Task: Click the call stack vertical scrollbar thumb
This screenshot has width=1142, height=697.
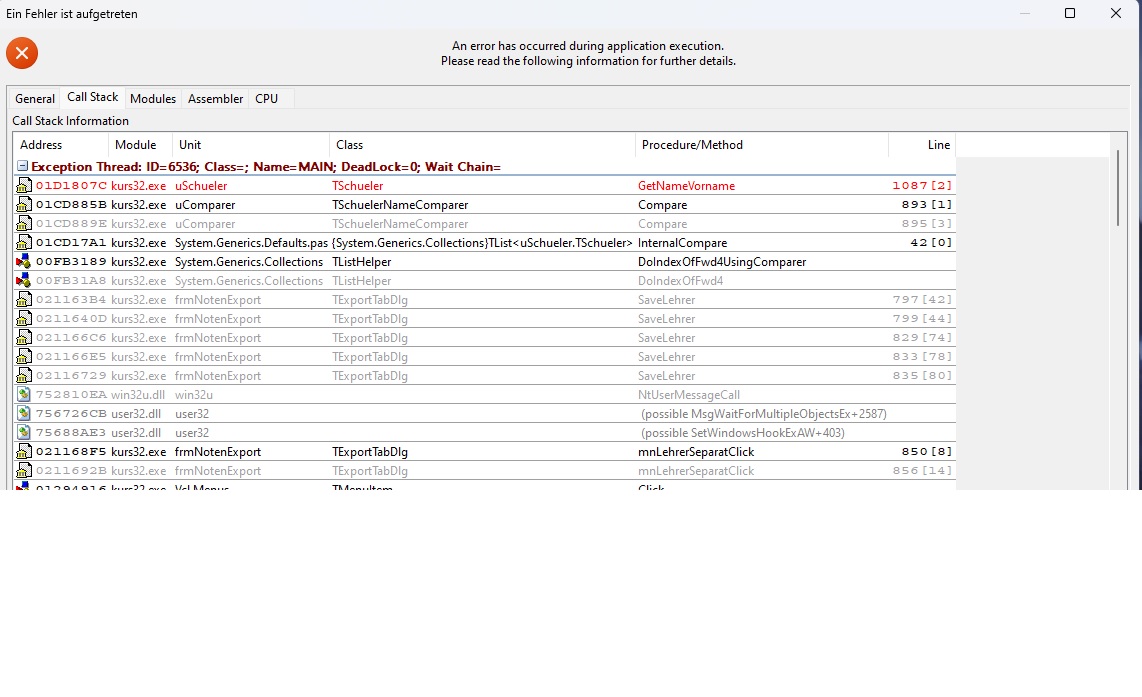Action: 1118,188
